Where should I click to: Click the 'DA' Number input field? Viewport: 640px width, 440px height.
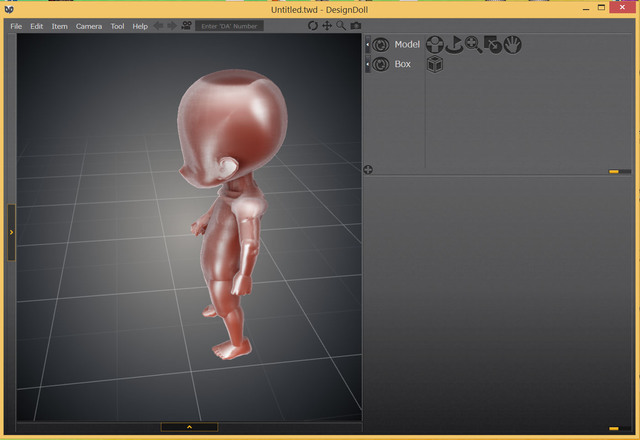(229, 26)
